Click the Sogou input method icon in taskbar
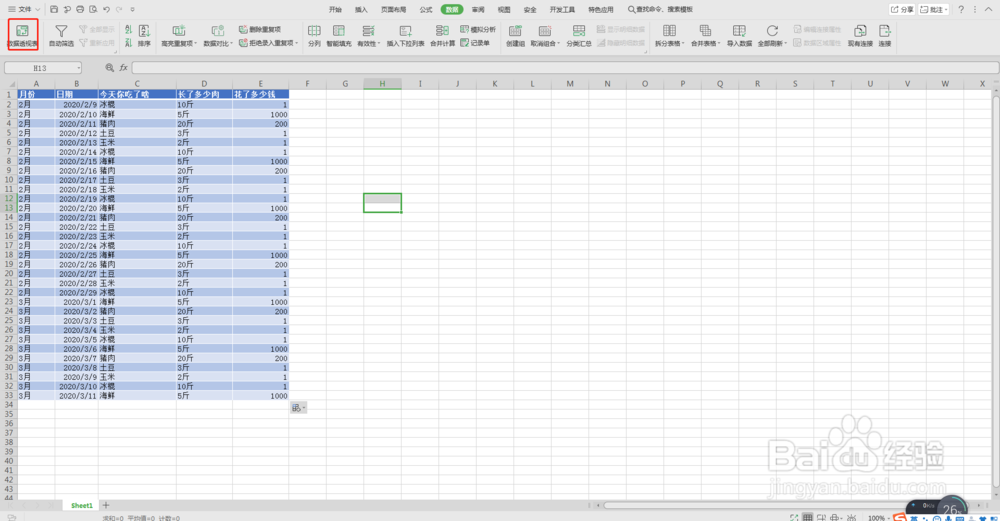Viewport: 1000px width, 521px height. pyautogui.click(x=899, y=517)
